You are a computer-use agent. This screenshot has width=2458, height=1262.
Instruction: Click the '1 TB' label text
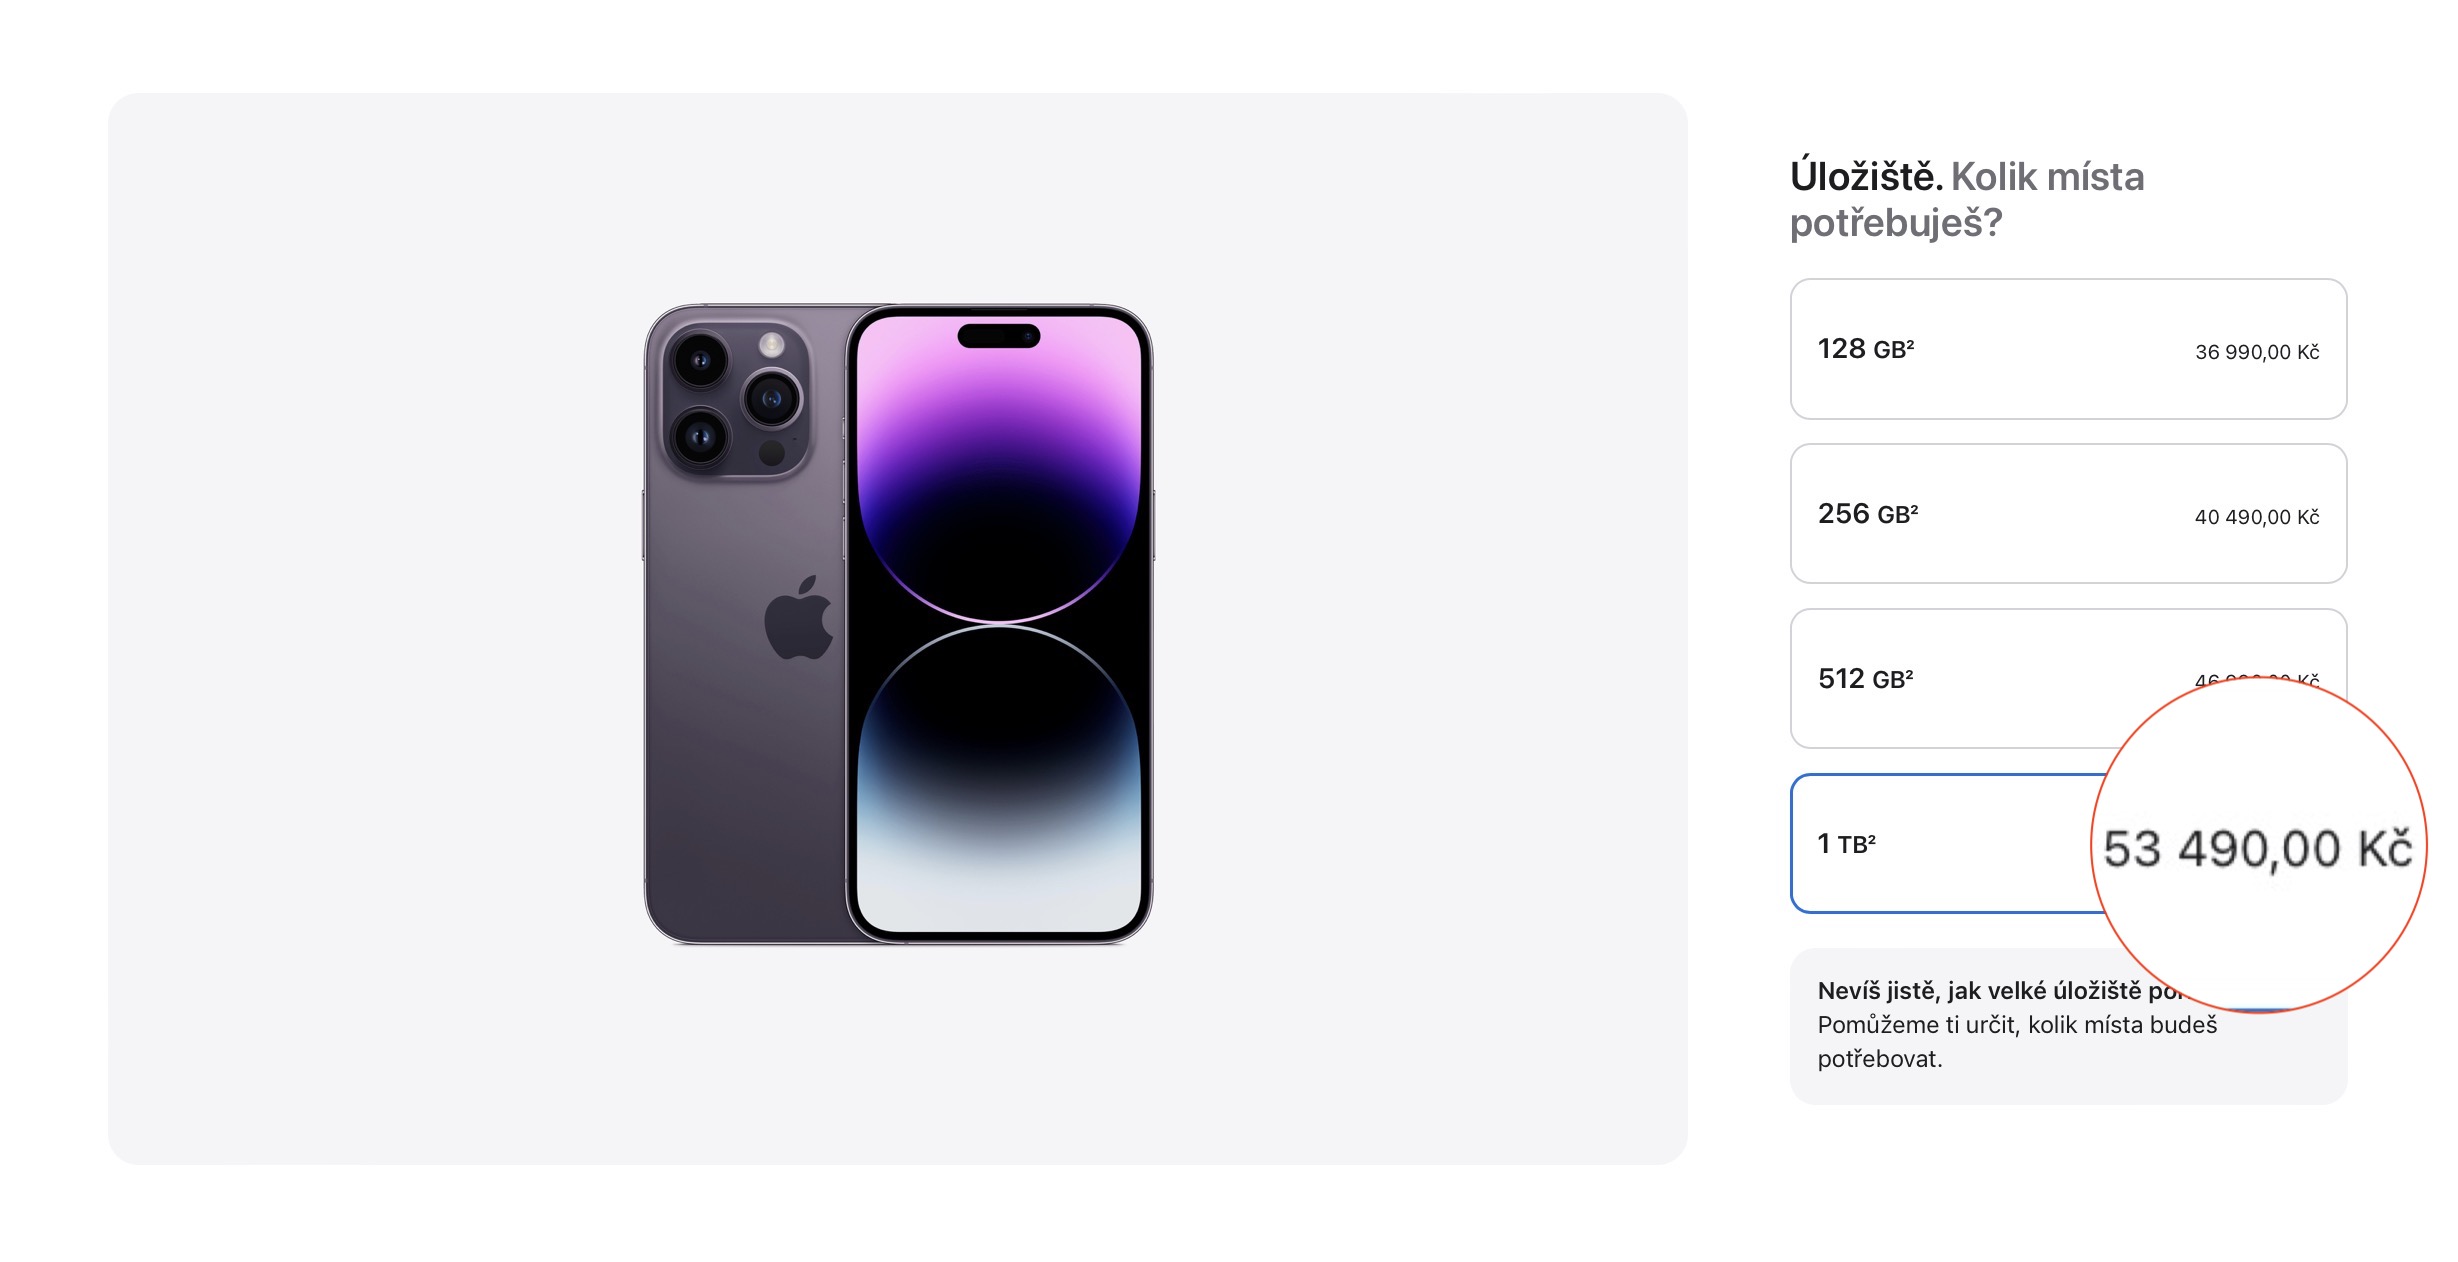1846,844
